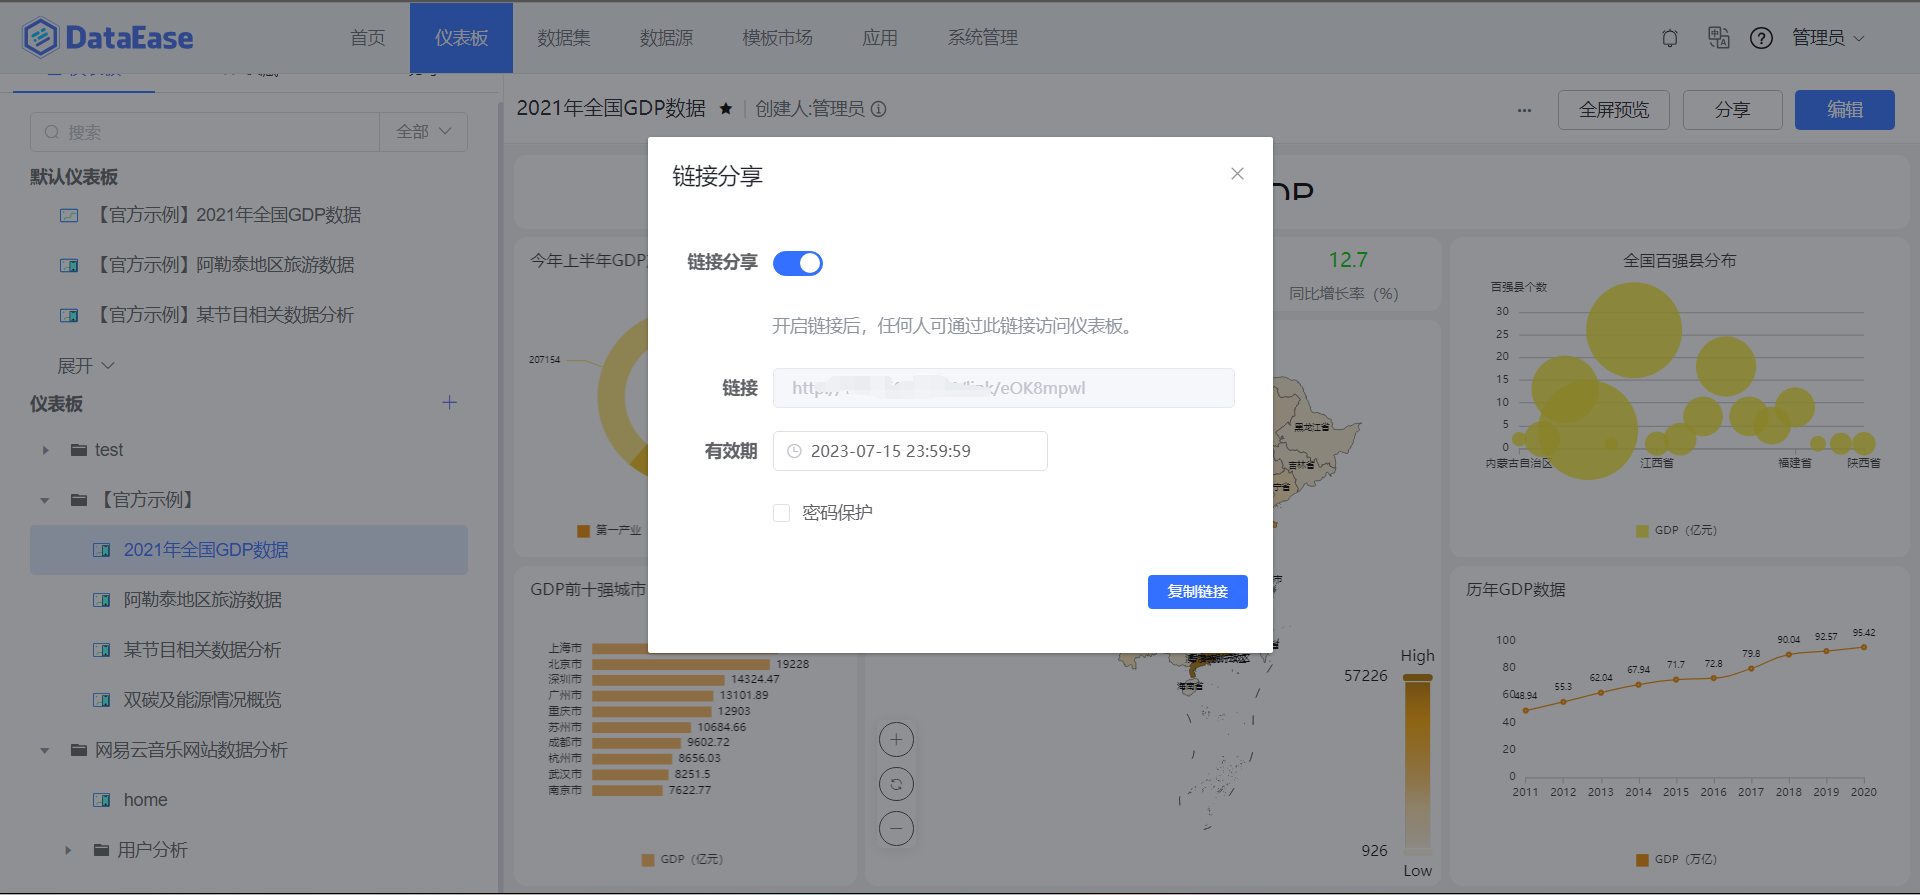Expand the 展开 default dashboards list
The width and height of the screenshot is (1920, 895).
86,366
